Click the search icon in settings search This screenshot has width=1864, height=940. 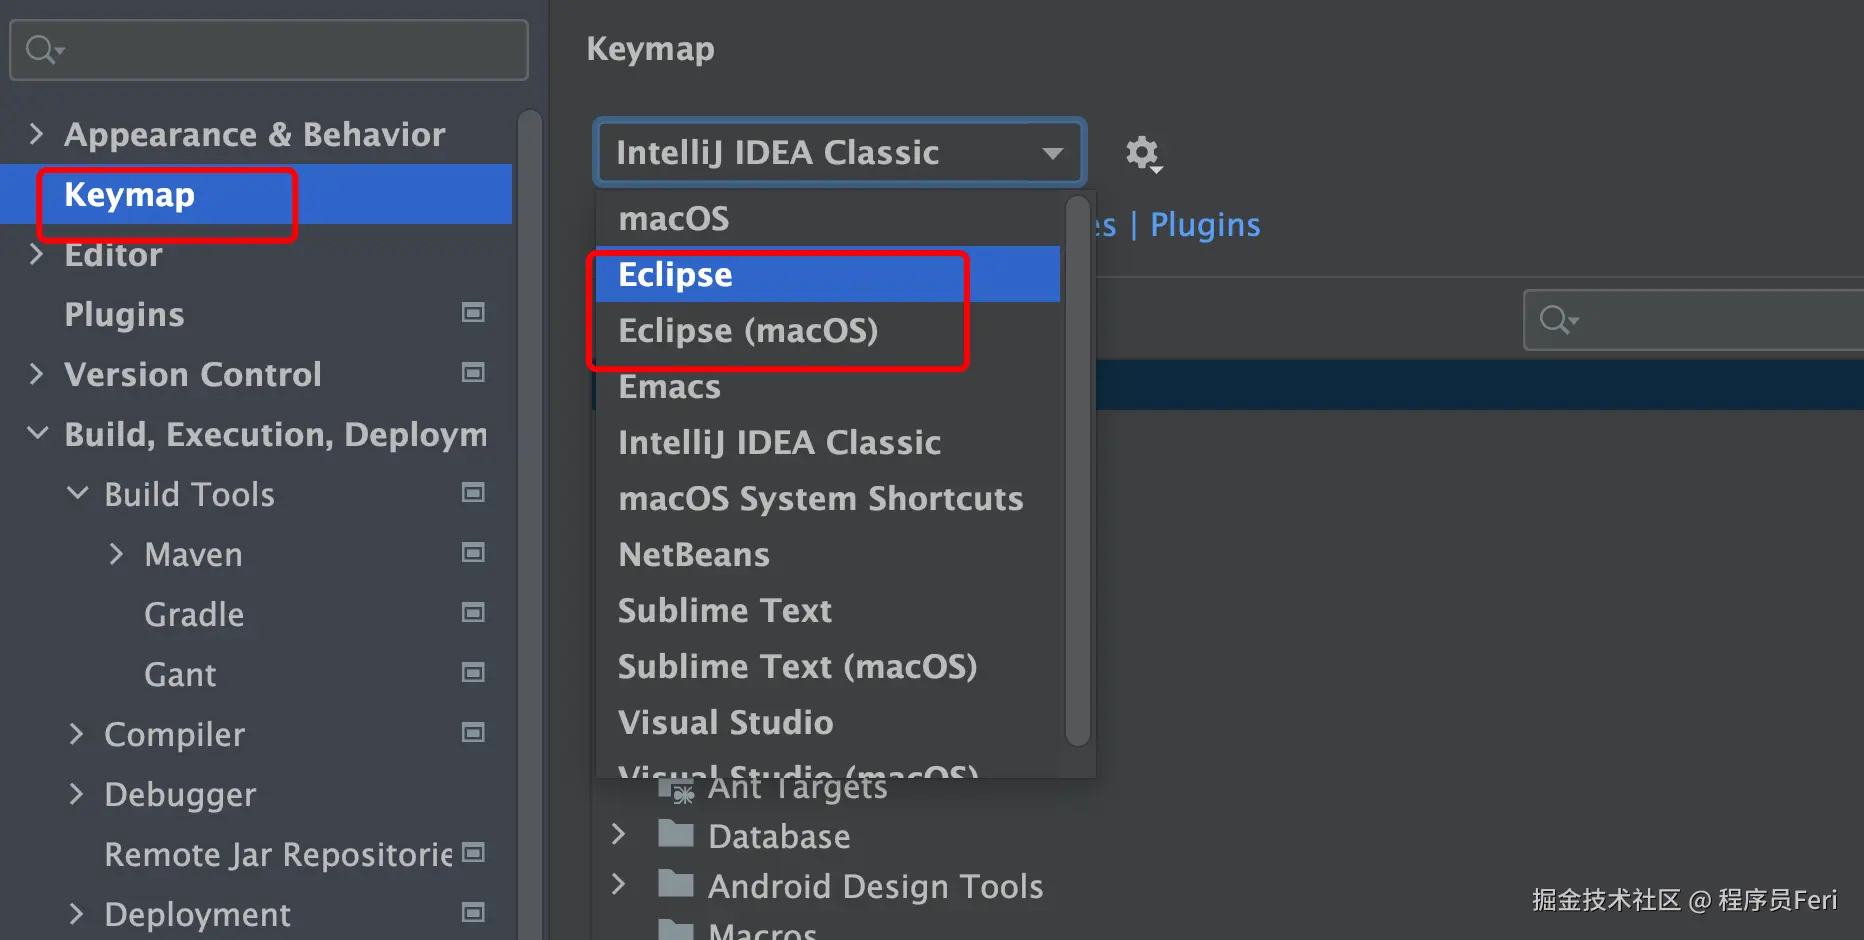click(x=43, y=49)
